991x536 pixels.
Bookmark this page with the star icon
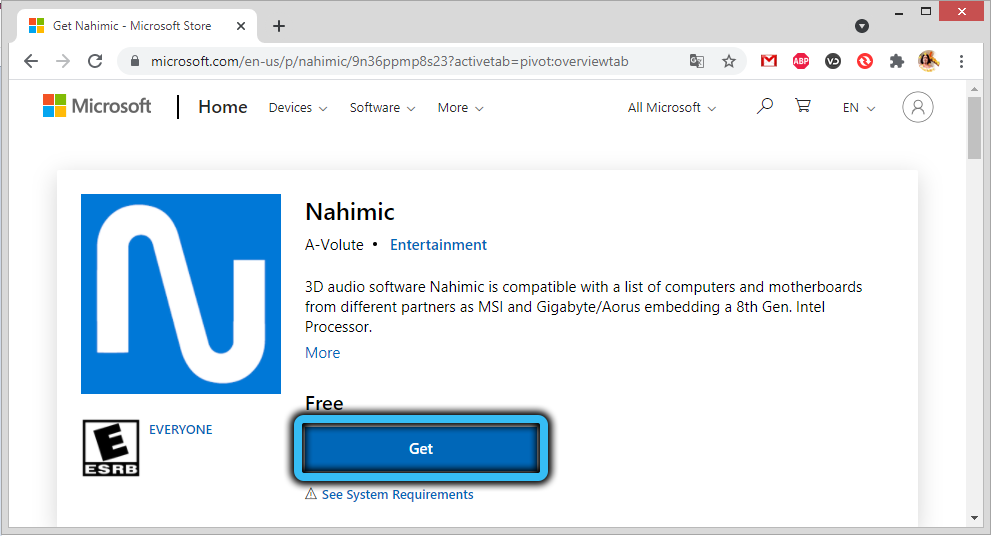(x=729, y=61)
